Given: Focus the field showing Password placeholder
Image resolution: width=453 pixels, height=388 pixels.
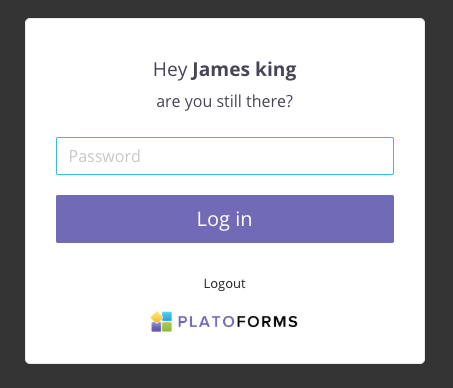Looking at the screenshot, I should [225, 156].
